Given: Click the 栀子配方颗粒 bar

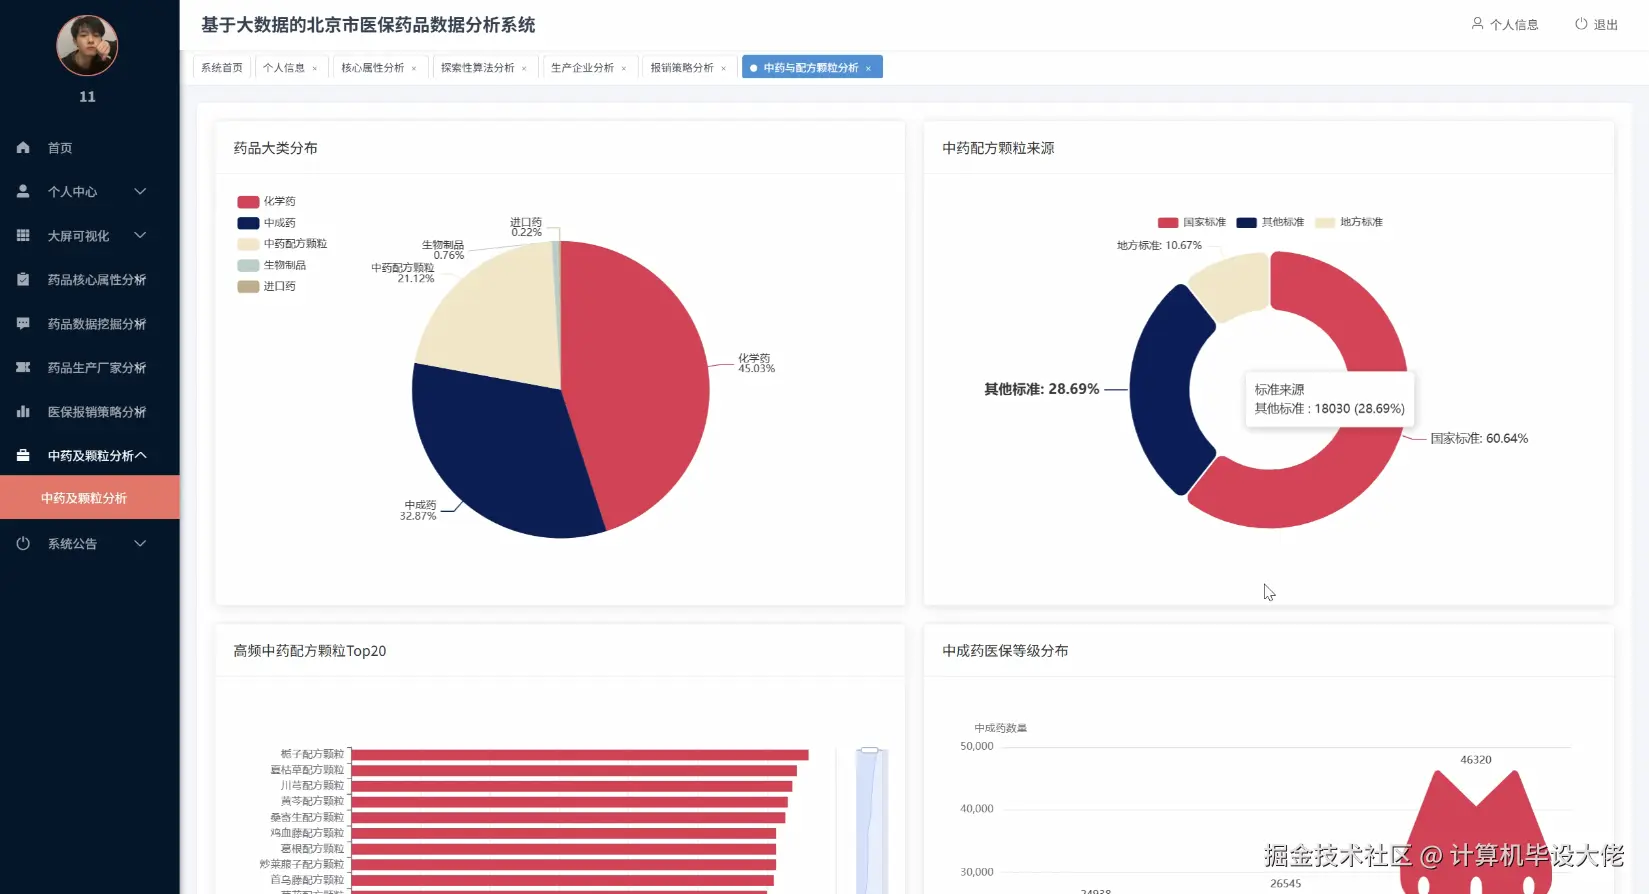Looking at the screenshot, I should tap(579, 754).
